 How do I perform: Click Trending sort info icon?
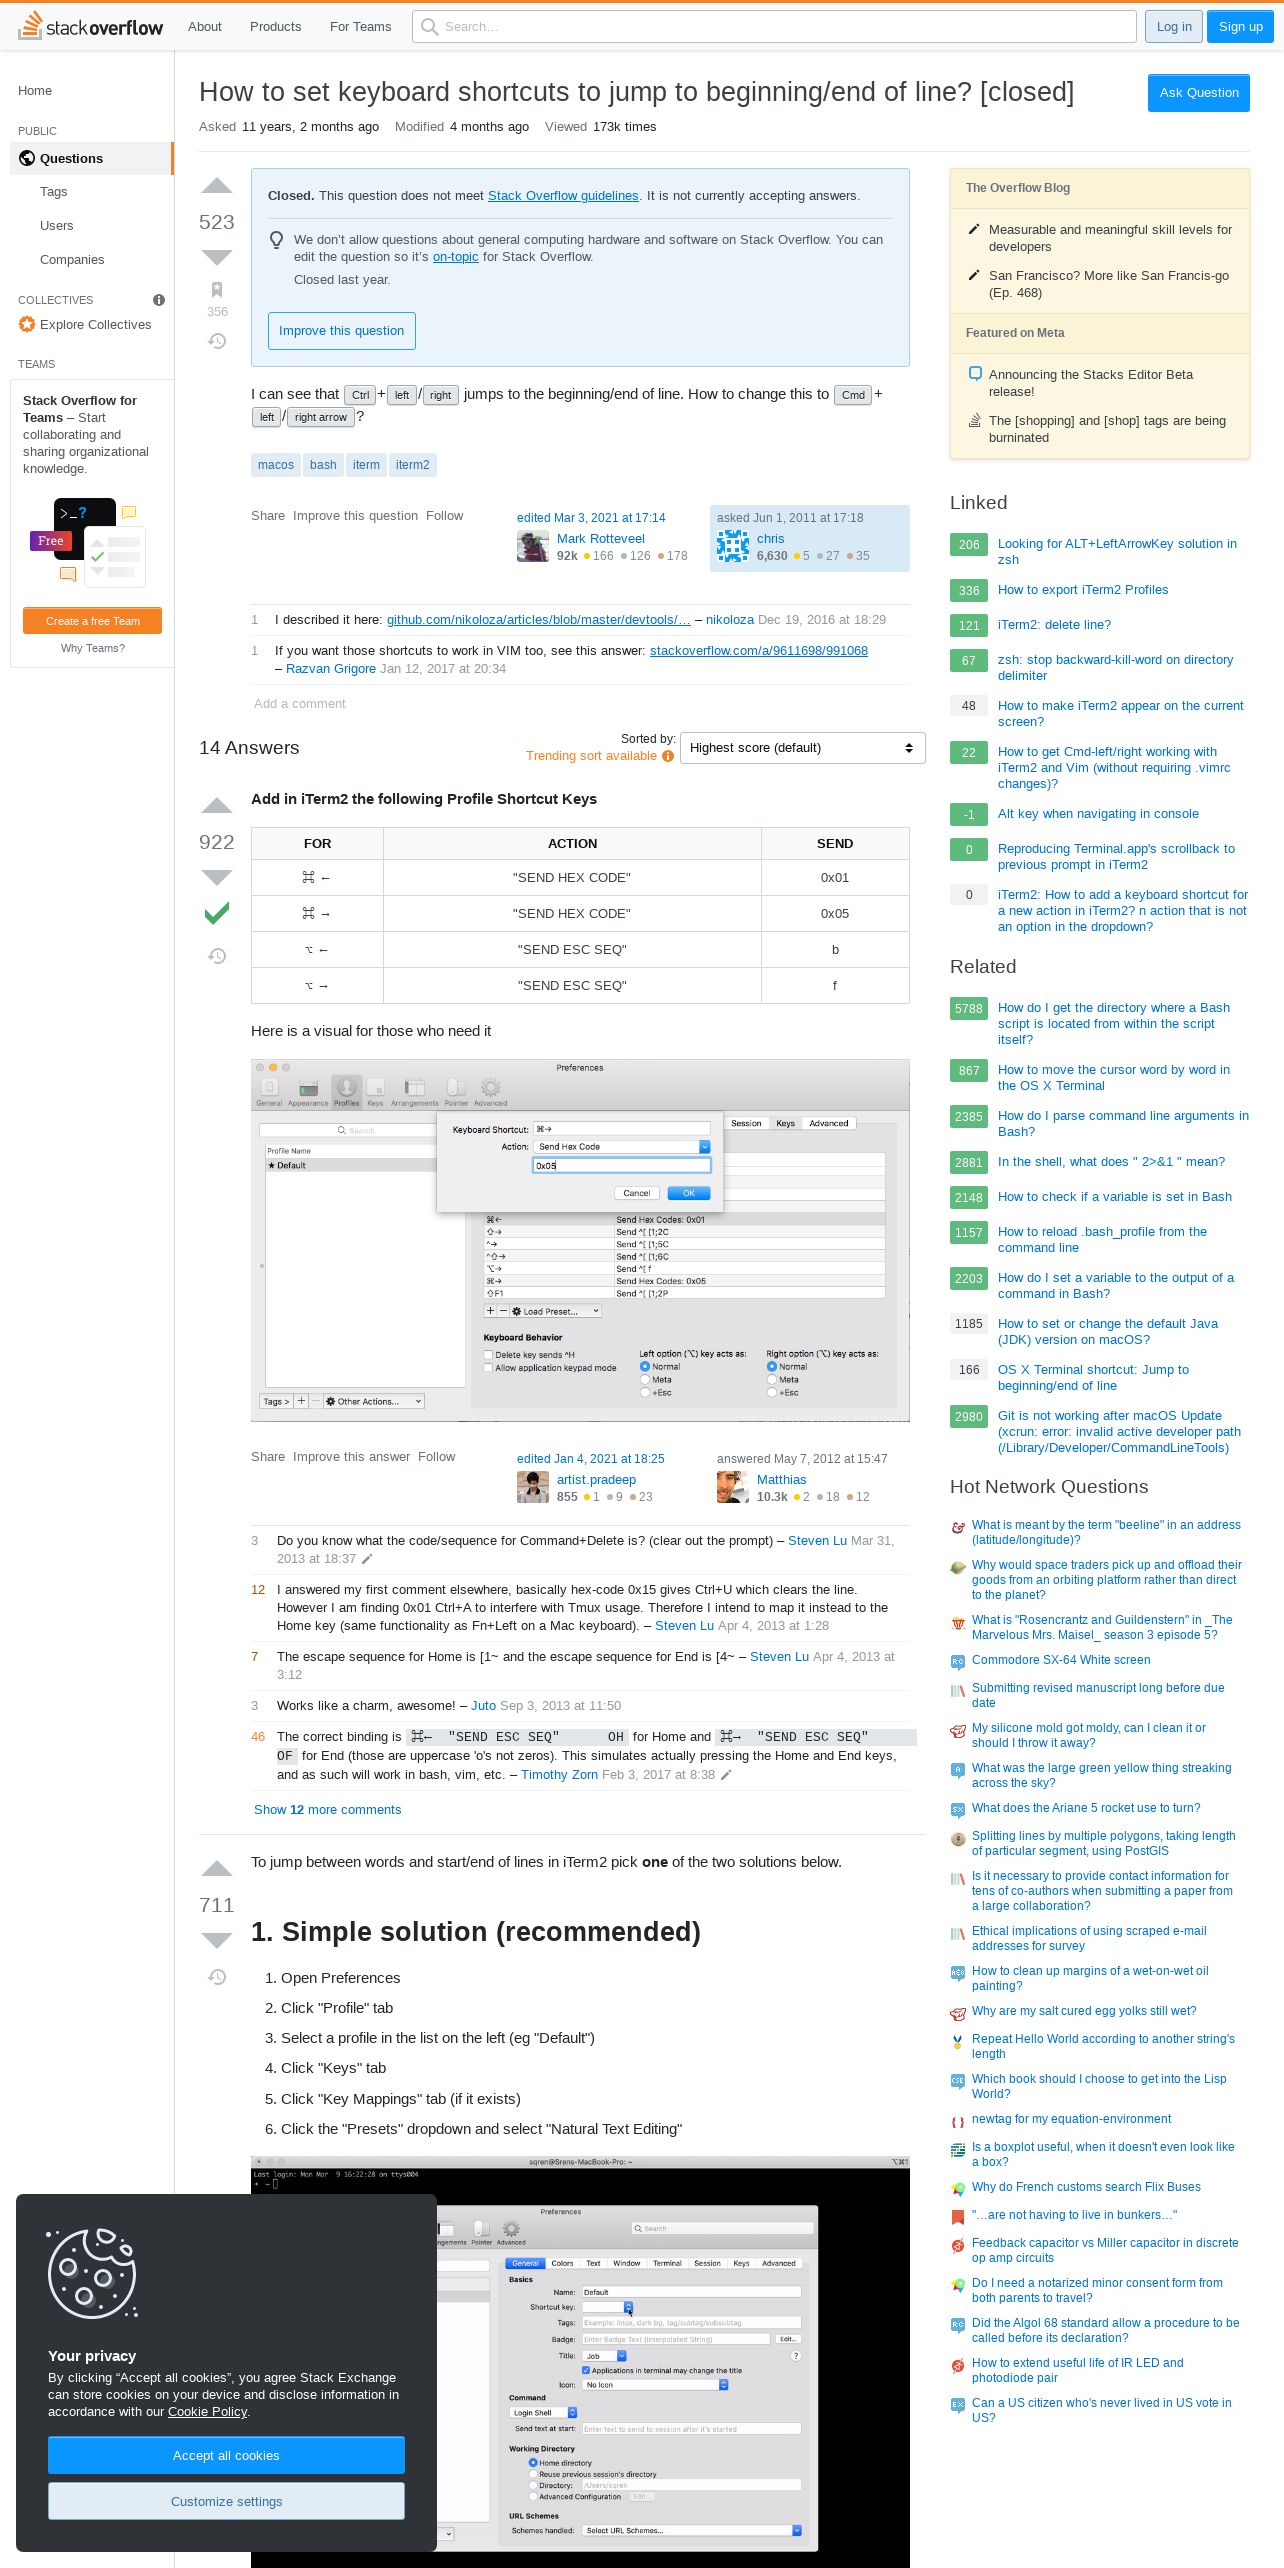tap(668, 756)
